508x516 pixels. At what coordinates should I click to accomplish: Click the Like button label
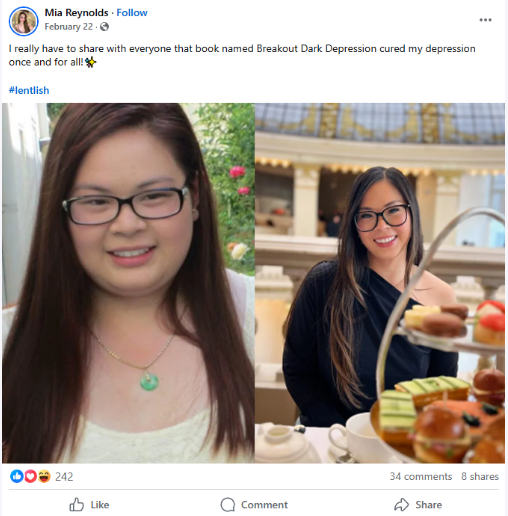(x=100, y=505)
